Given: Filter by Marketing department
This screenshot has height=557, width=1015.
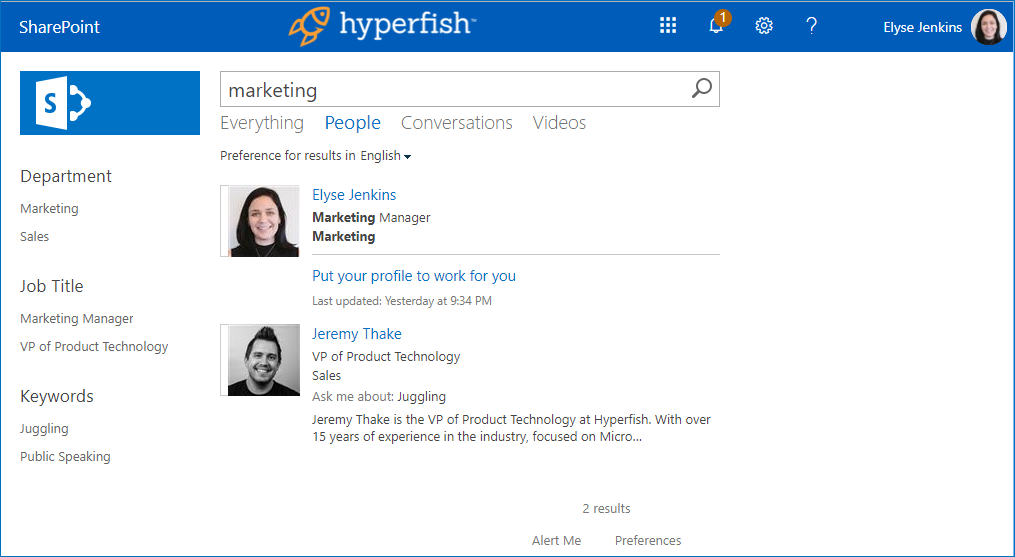Looking at the screenshot, I should pos(49,209).
